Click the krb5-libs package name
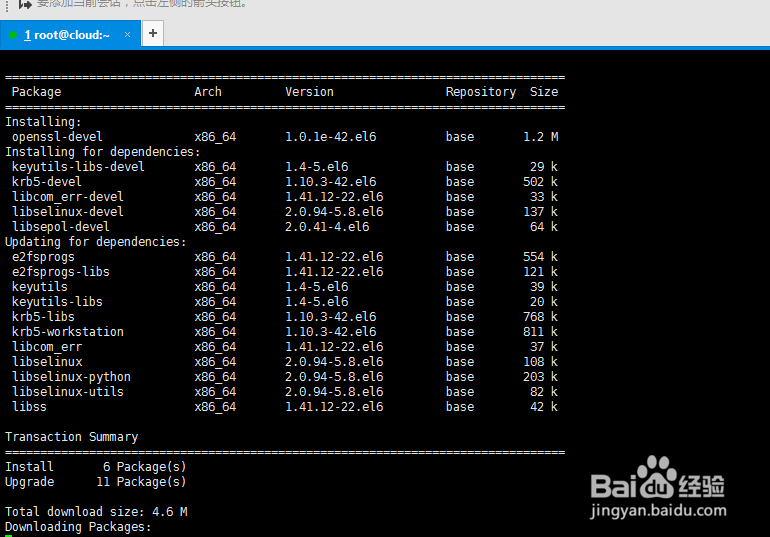Viewport: 770px width, 537px height. pyautogui.click(x=43, y=317)
